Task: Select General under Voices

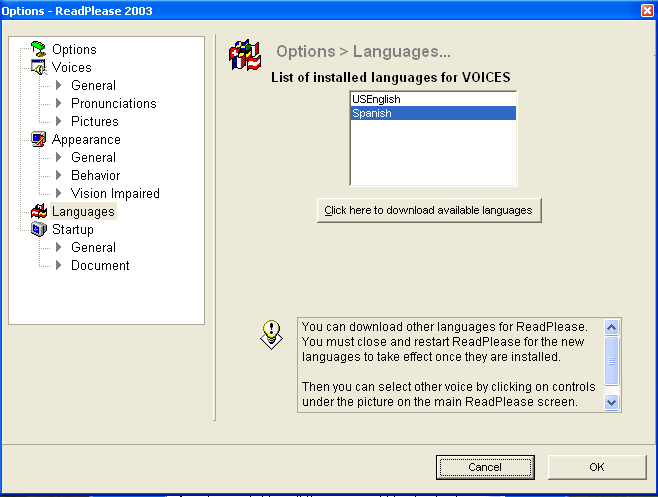Action: coord(93,85)
